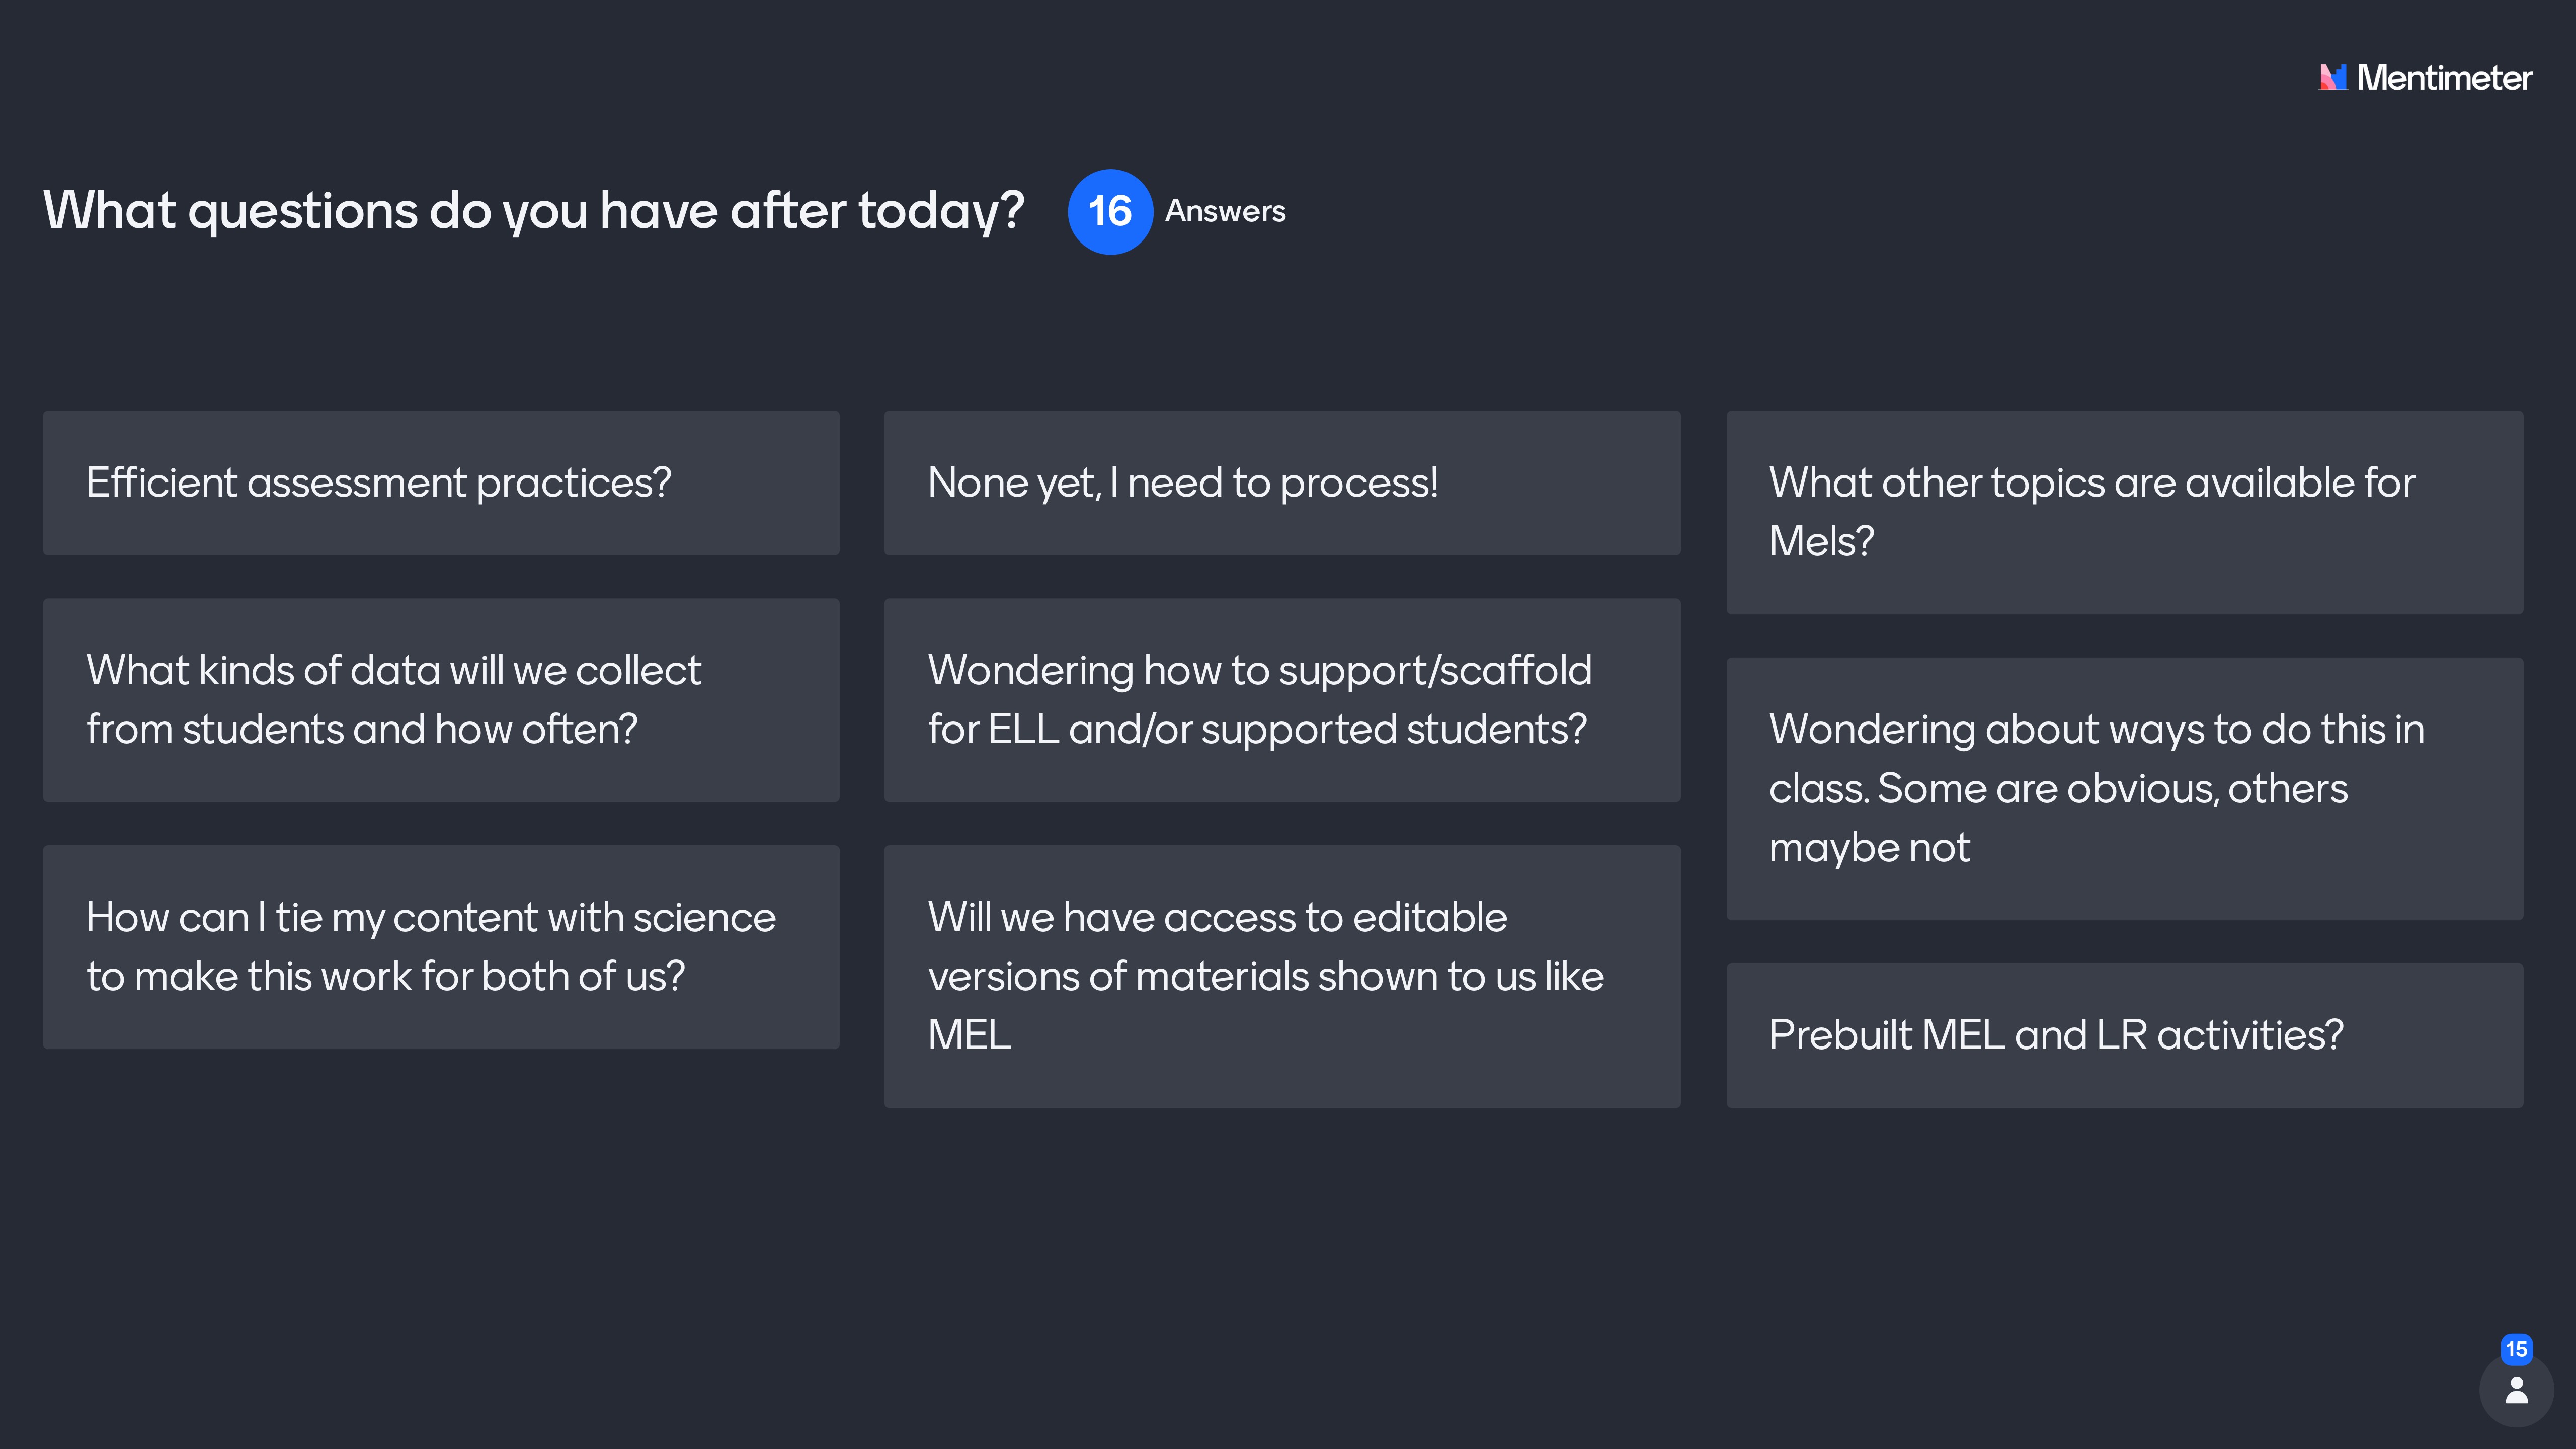2576x1449 pixels.
Task: Select the tie content with science card
Action: coord(440,947)
